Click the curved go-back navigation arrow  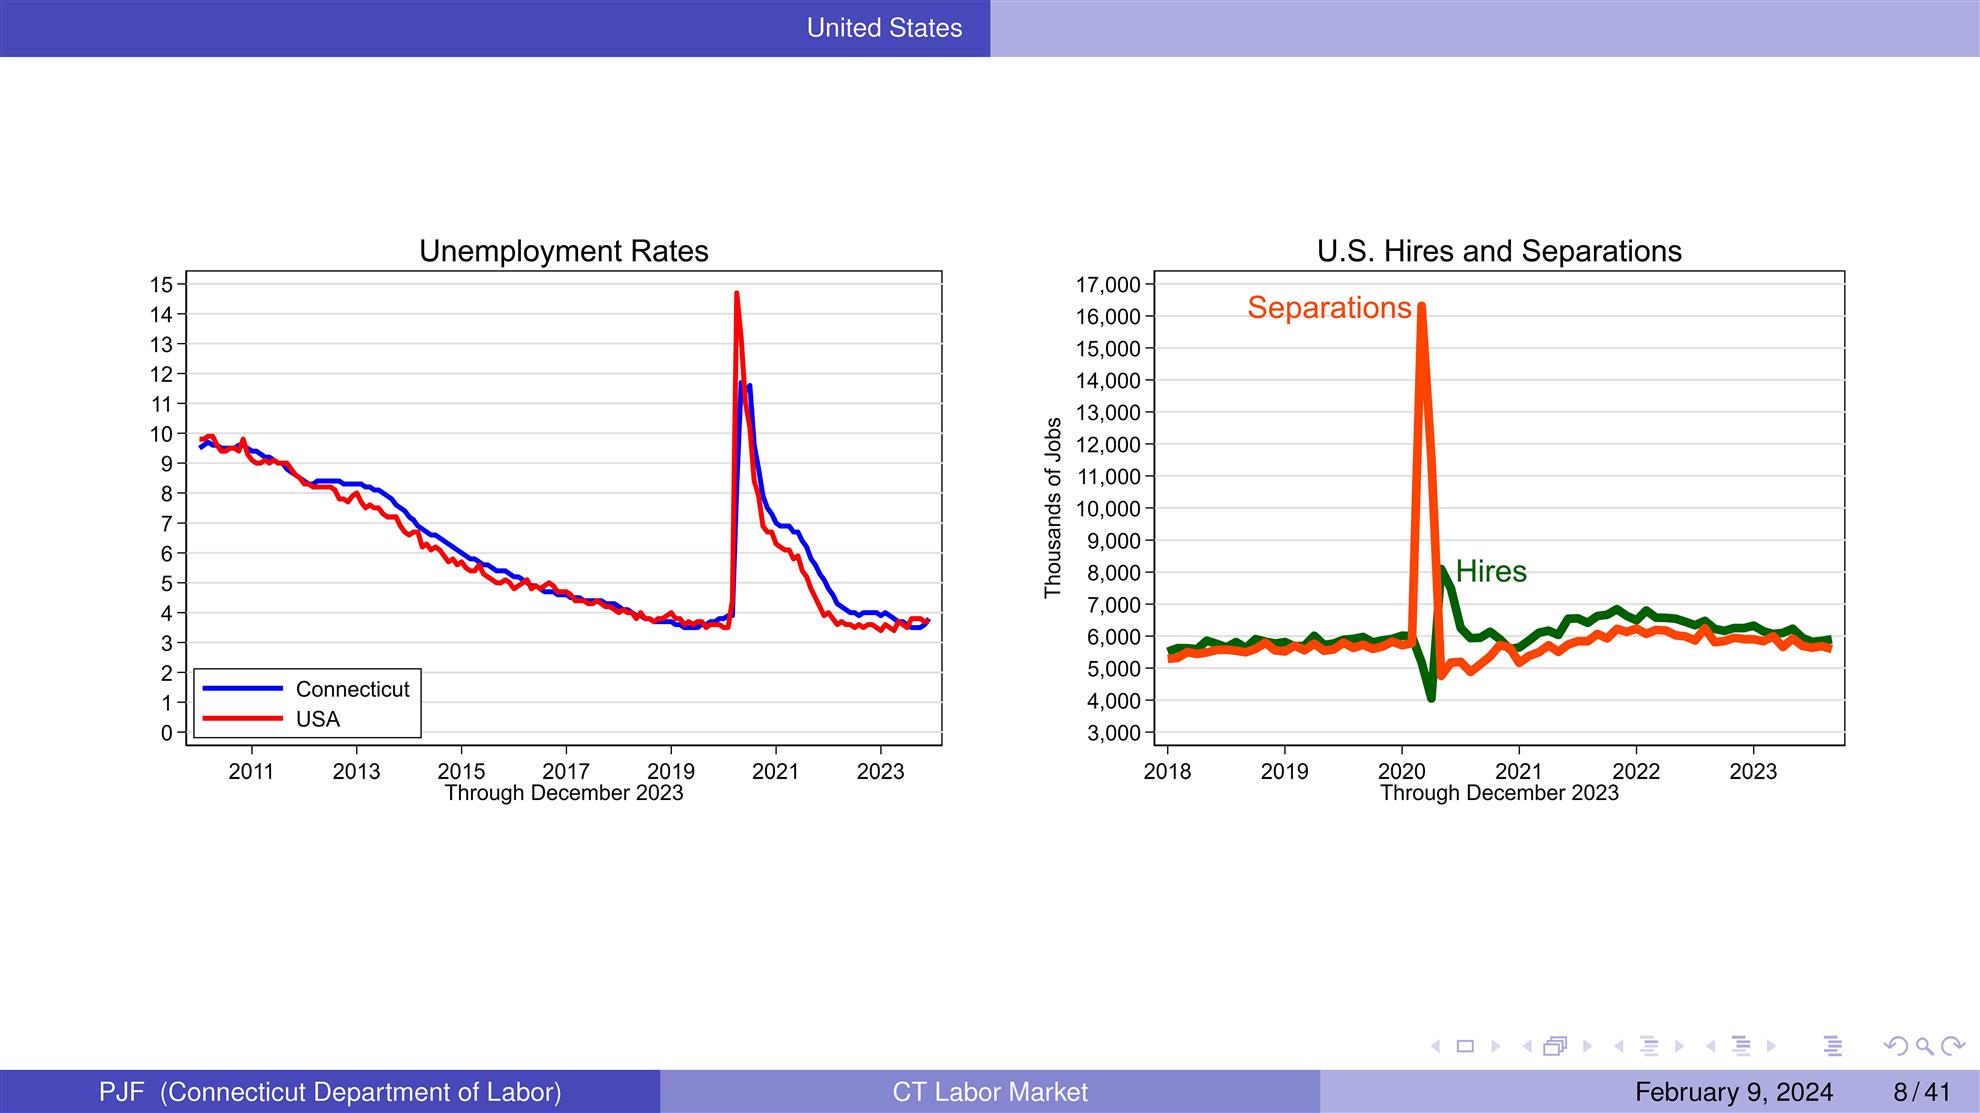pos(1895,1046)
